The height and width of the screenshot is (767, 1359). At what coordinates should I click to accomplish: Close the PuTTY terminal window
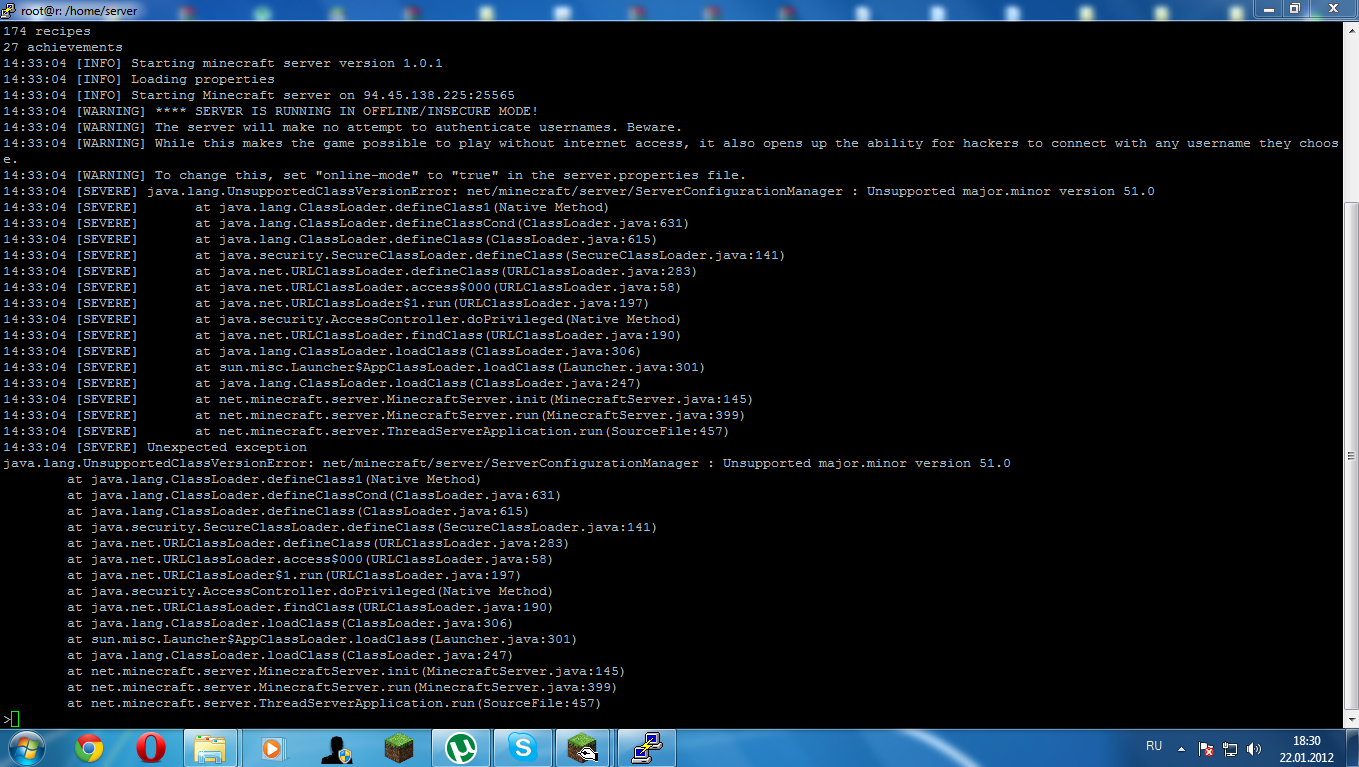[1332, 8]
